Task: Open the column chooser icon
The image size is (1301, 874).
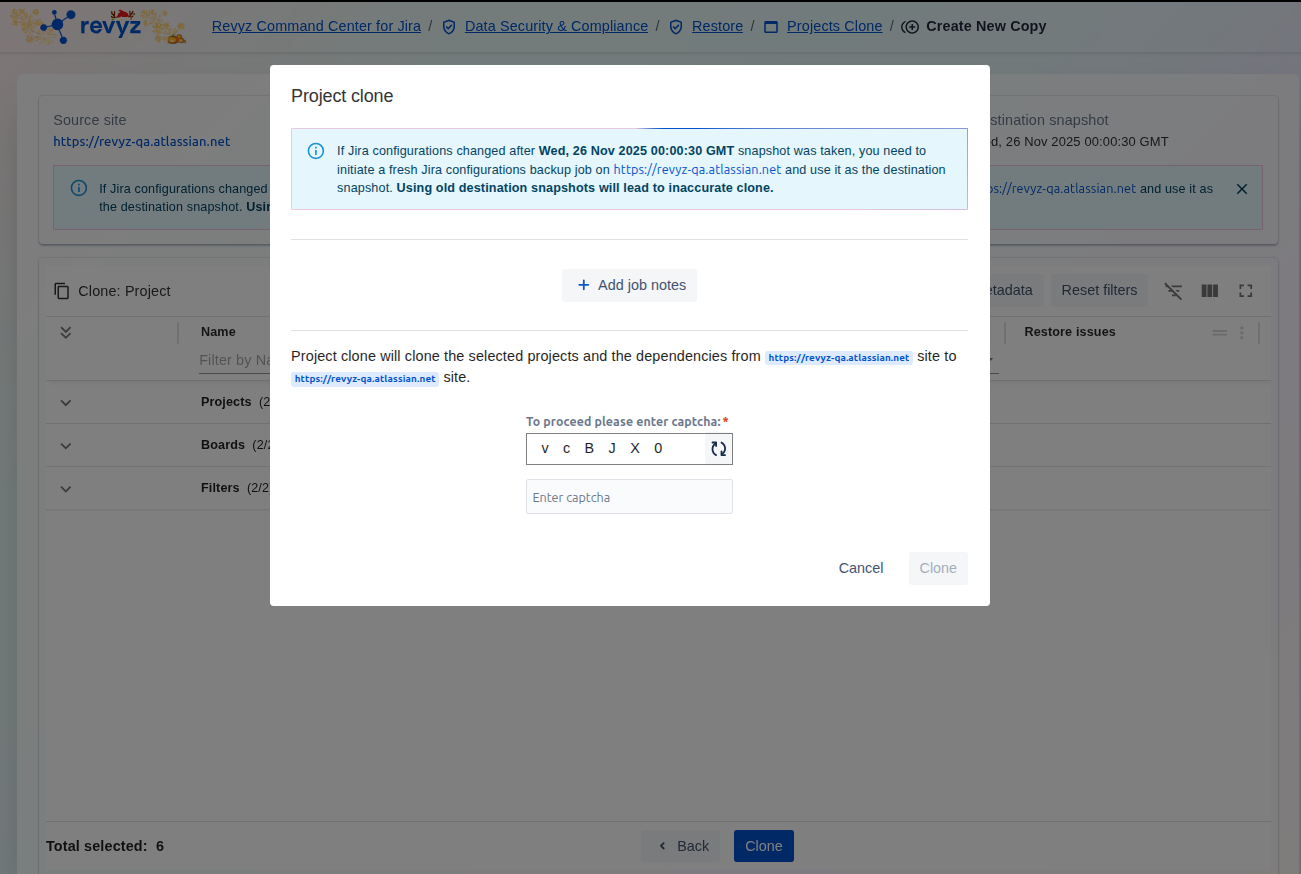Action: [1209, 291]
